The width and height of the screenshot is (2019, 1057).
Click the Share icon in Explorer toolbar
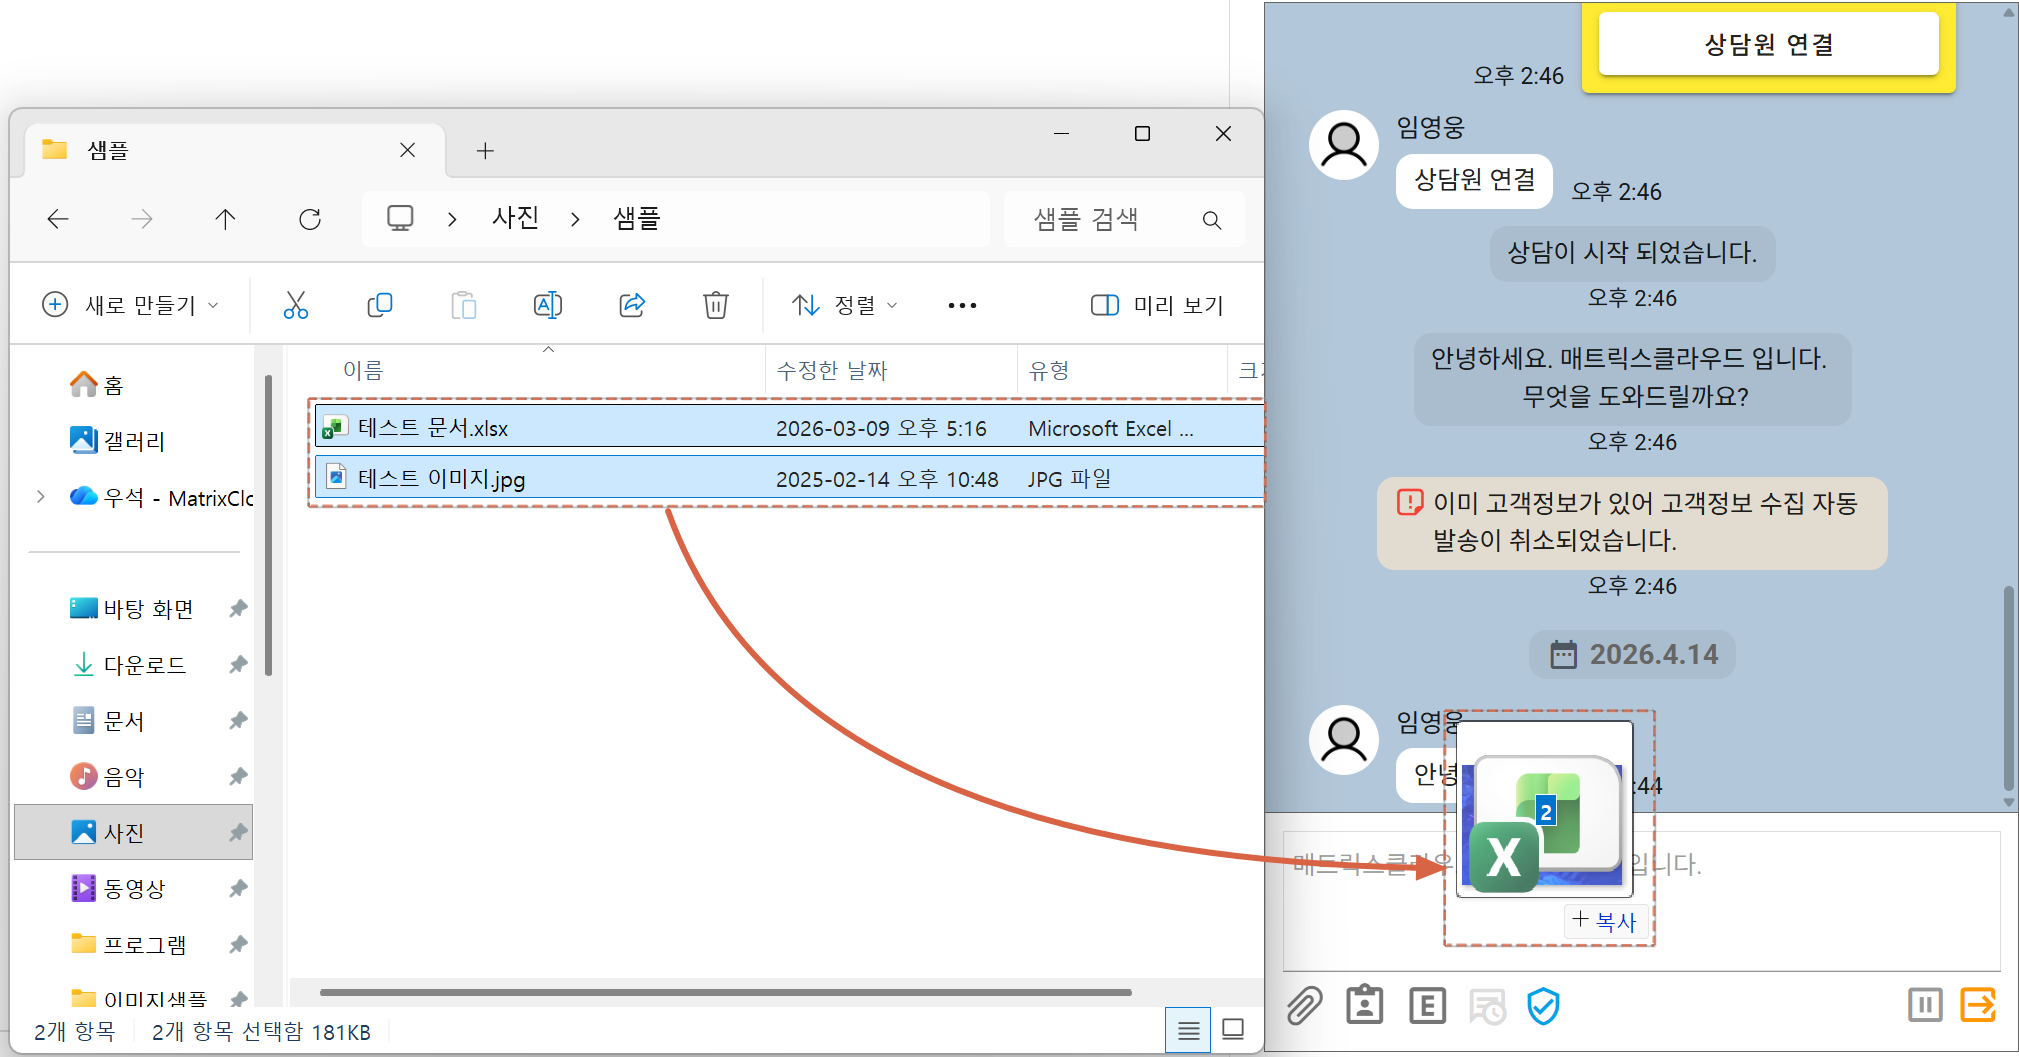632,305
